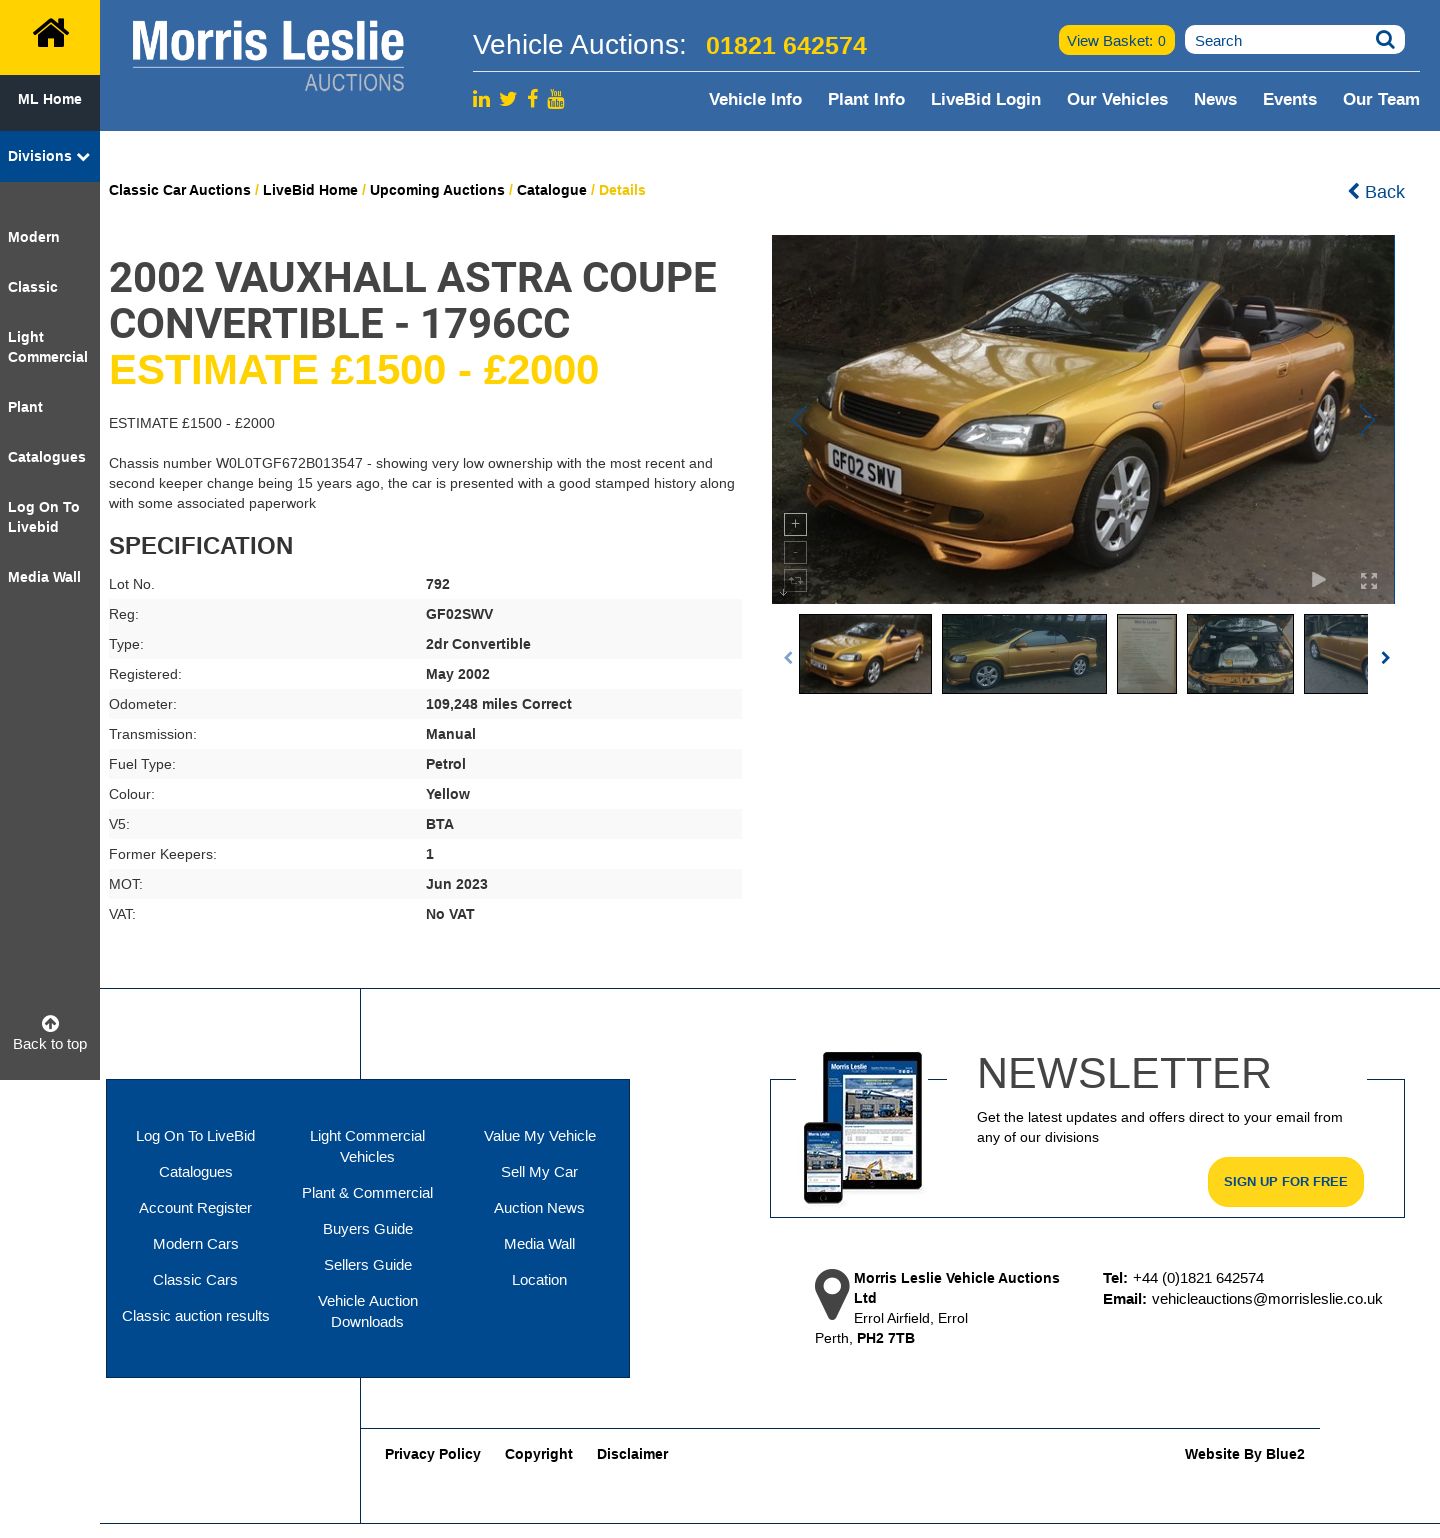Open footer Account Register link

(x=196, y=1208)
